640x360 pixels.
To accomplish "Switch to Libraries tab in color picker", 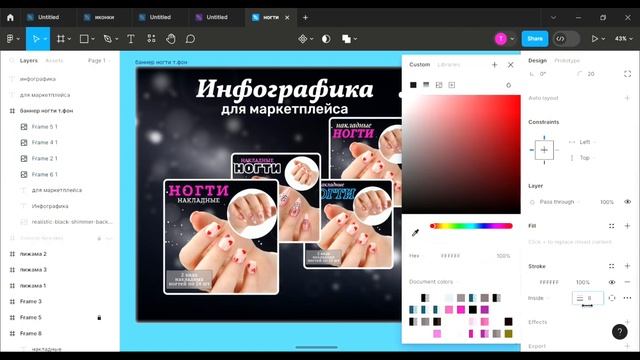I will tap(448, 64).
